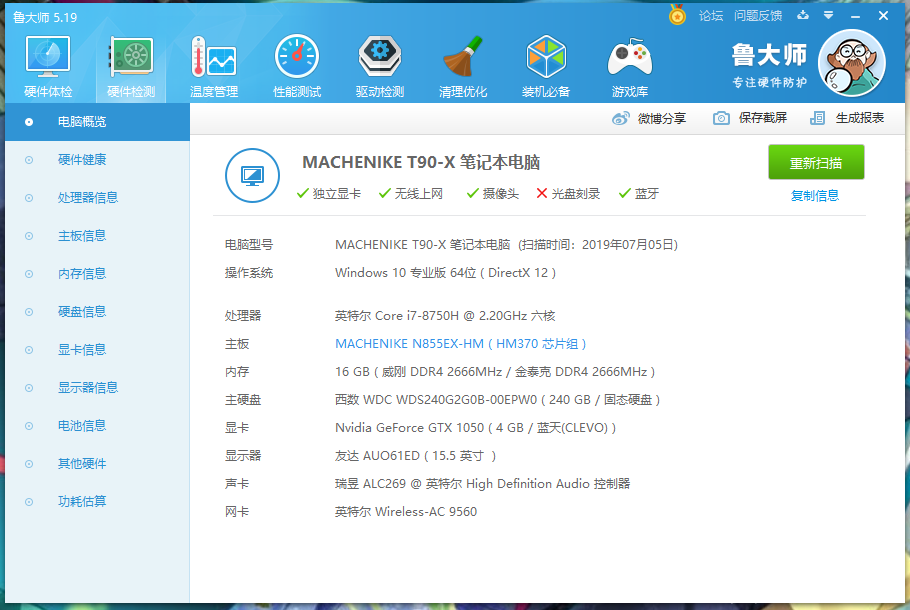This screenshot has width=910, height=610.
Task: Click the green 重新扫描 rescan button
Action: pyautogui.click(x=816, y=163)
